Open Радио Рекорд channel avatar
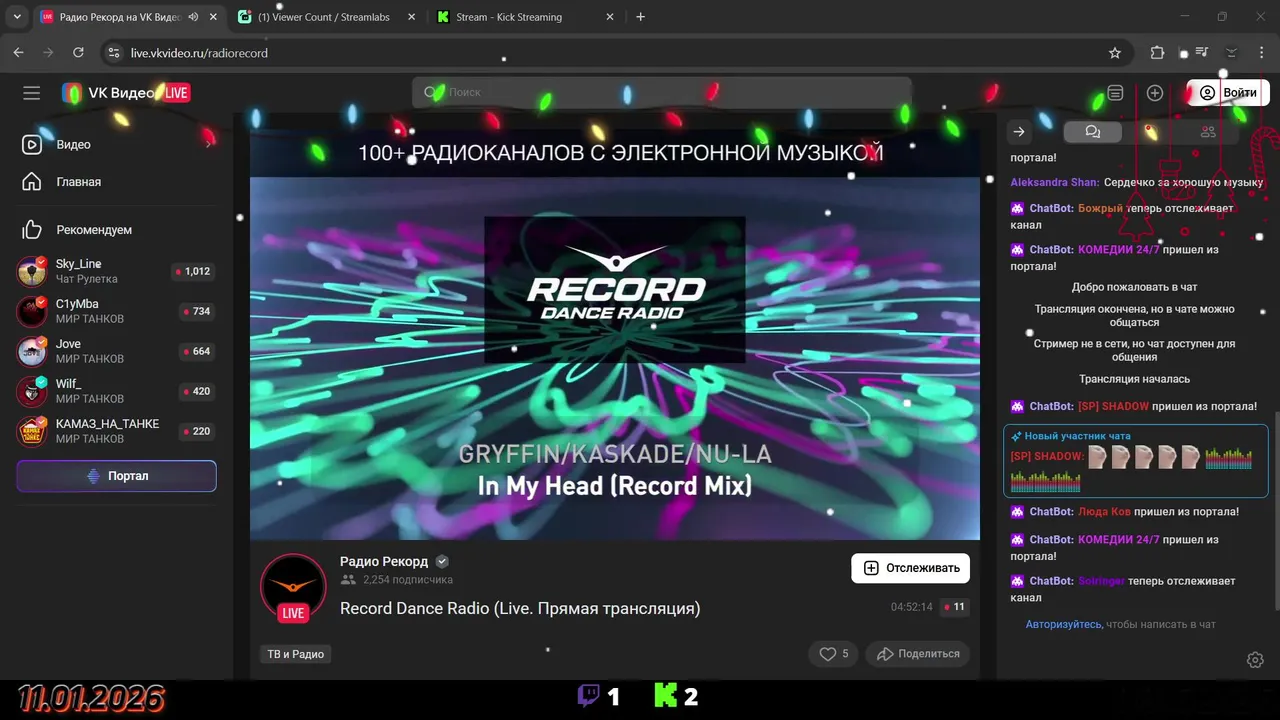The image size is (1280, 720). (293, 587)
